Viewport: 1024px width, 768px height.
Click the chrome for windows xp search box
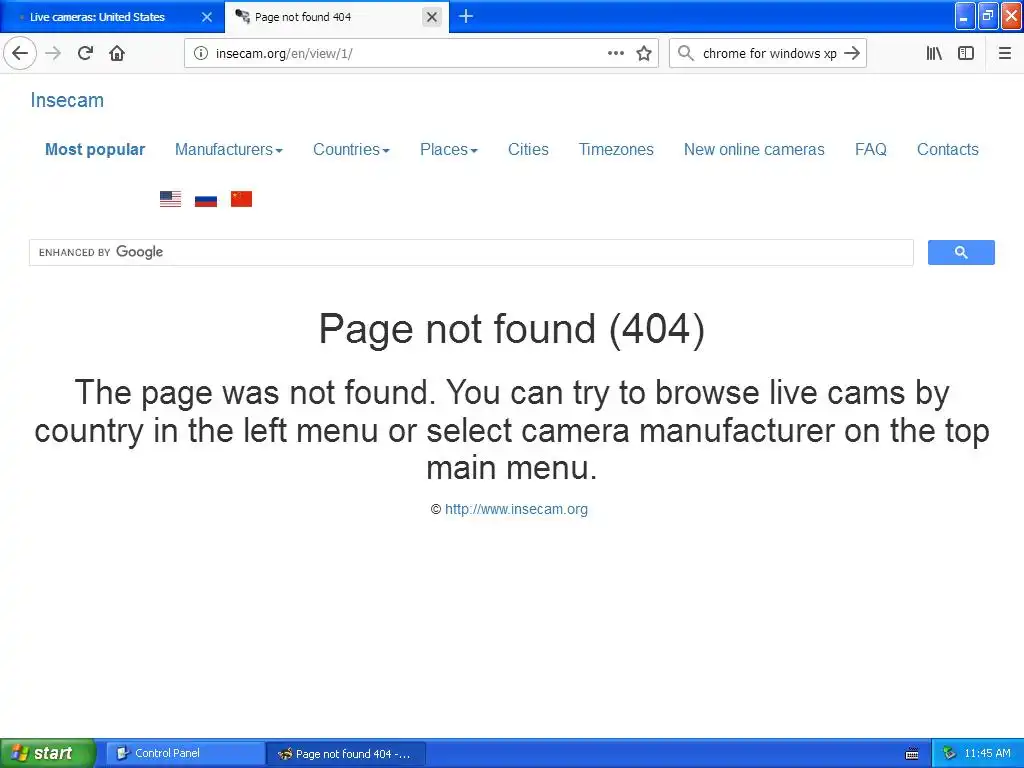(x=769, y=53)
